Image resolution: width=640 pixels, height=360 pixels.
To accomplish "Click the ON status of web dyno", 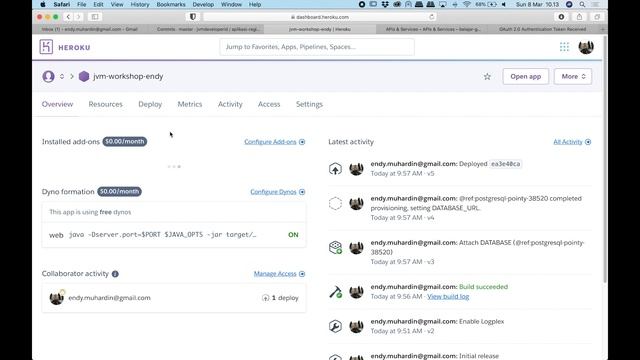I will (x=293, y=235).
